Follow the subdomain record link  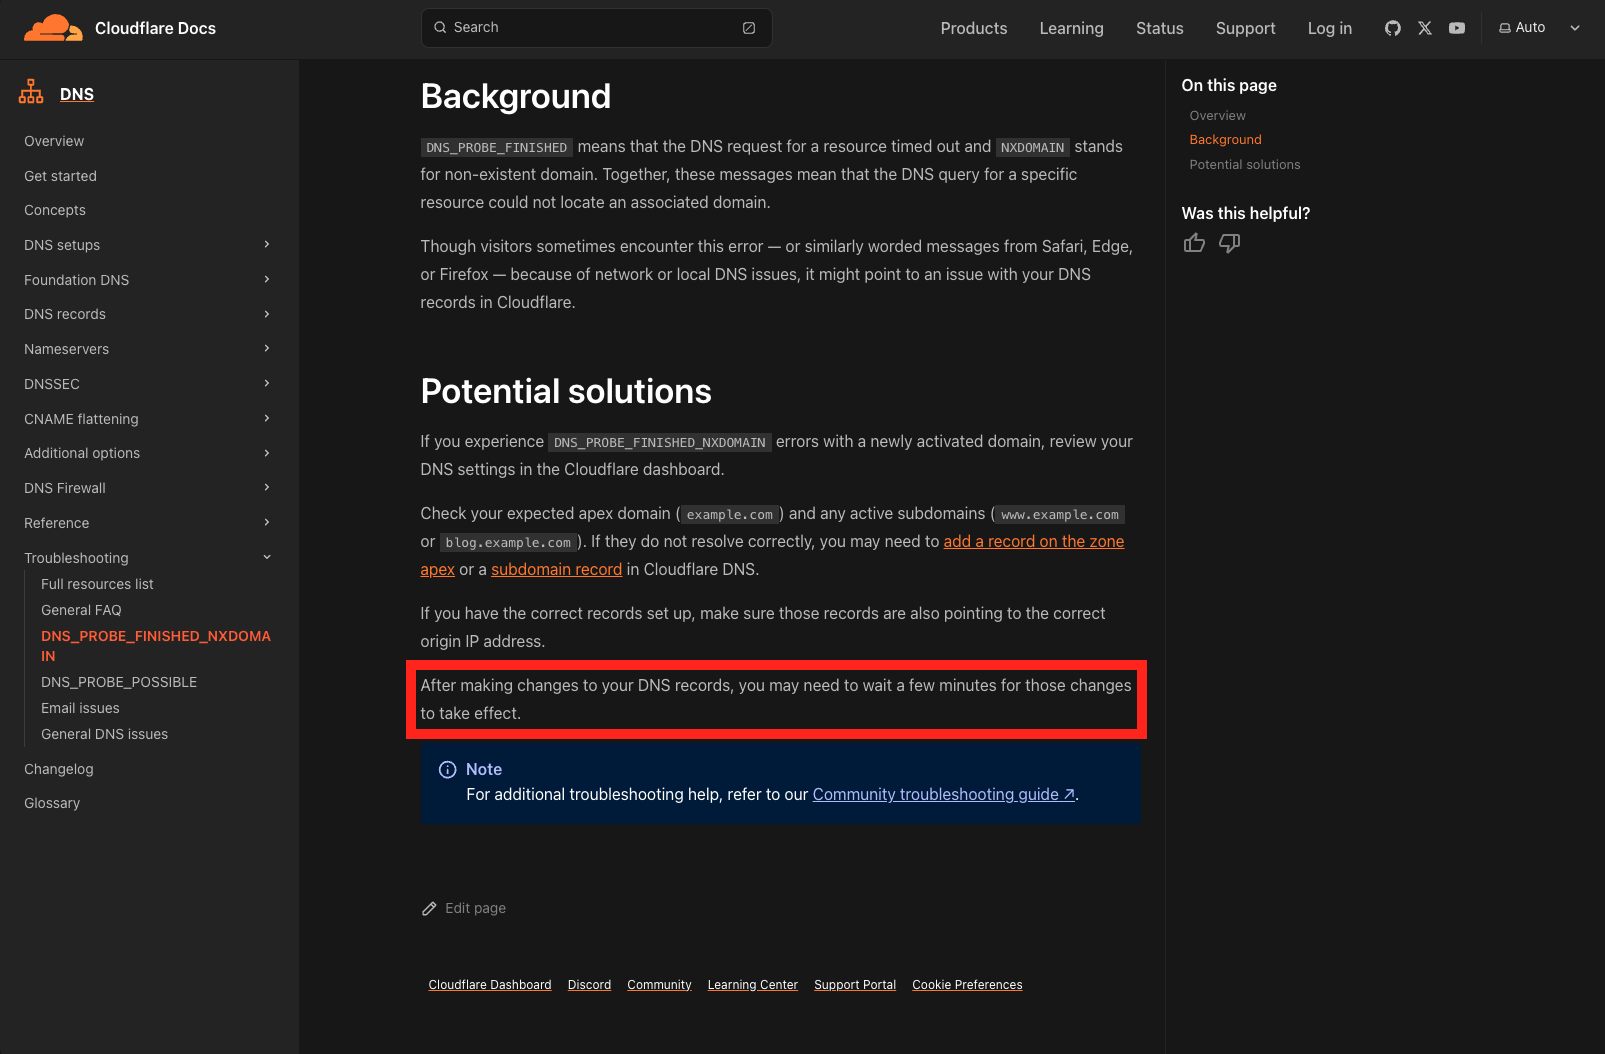[556, 569]
